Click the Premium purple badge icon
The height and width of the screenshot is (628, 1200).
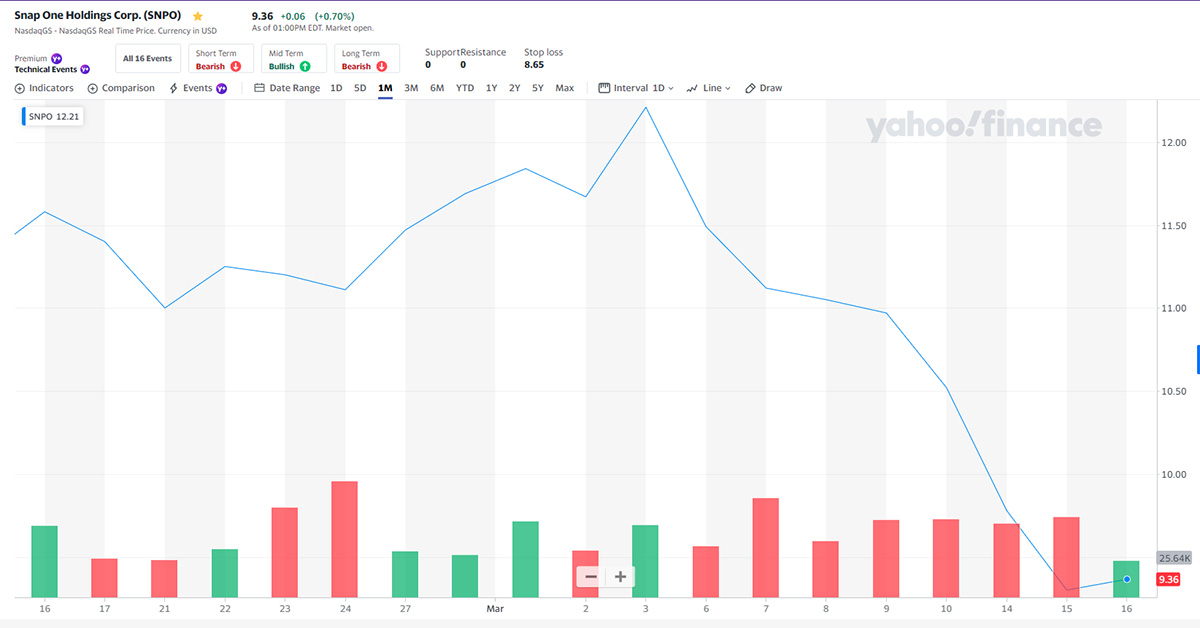pos(56,58)
